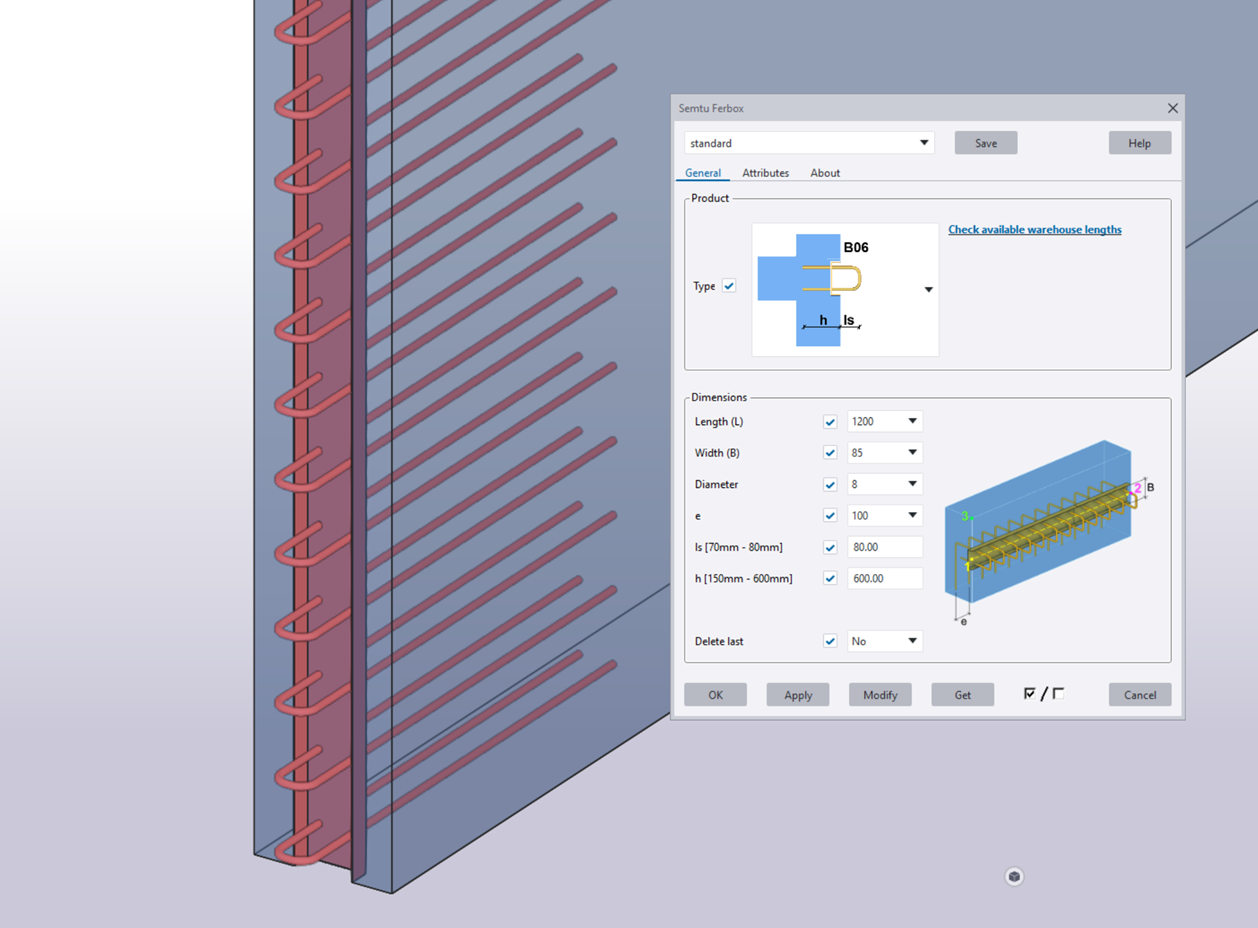The height and width of the screenshot is (928, 1258).
Task: Uncheck the Length (L) checkbox
Action: (x=830, y=422)
